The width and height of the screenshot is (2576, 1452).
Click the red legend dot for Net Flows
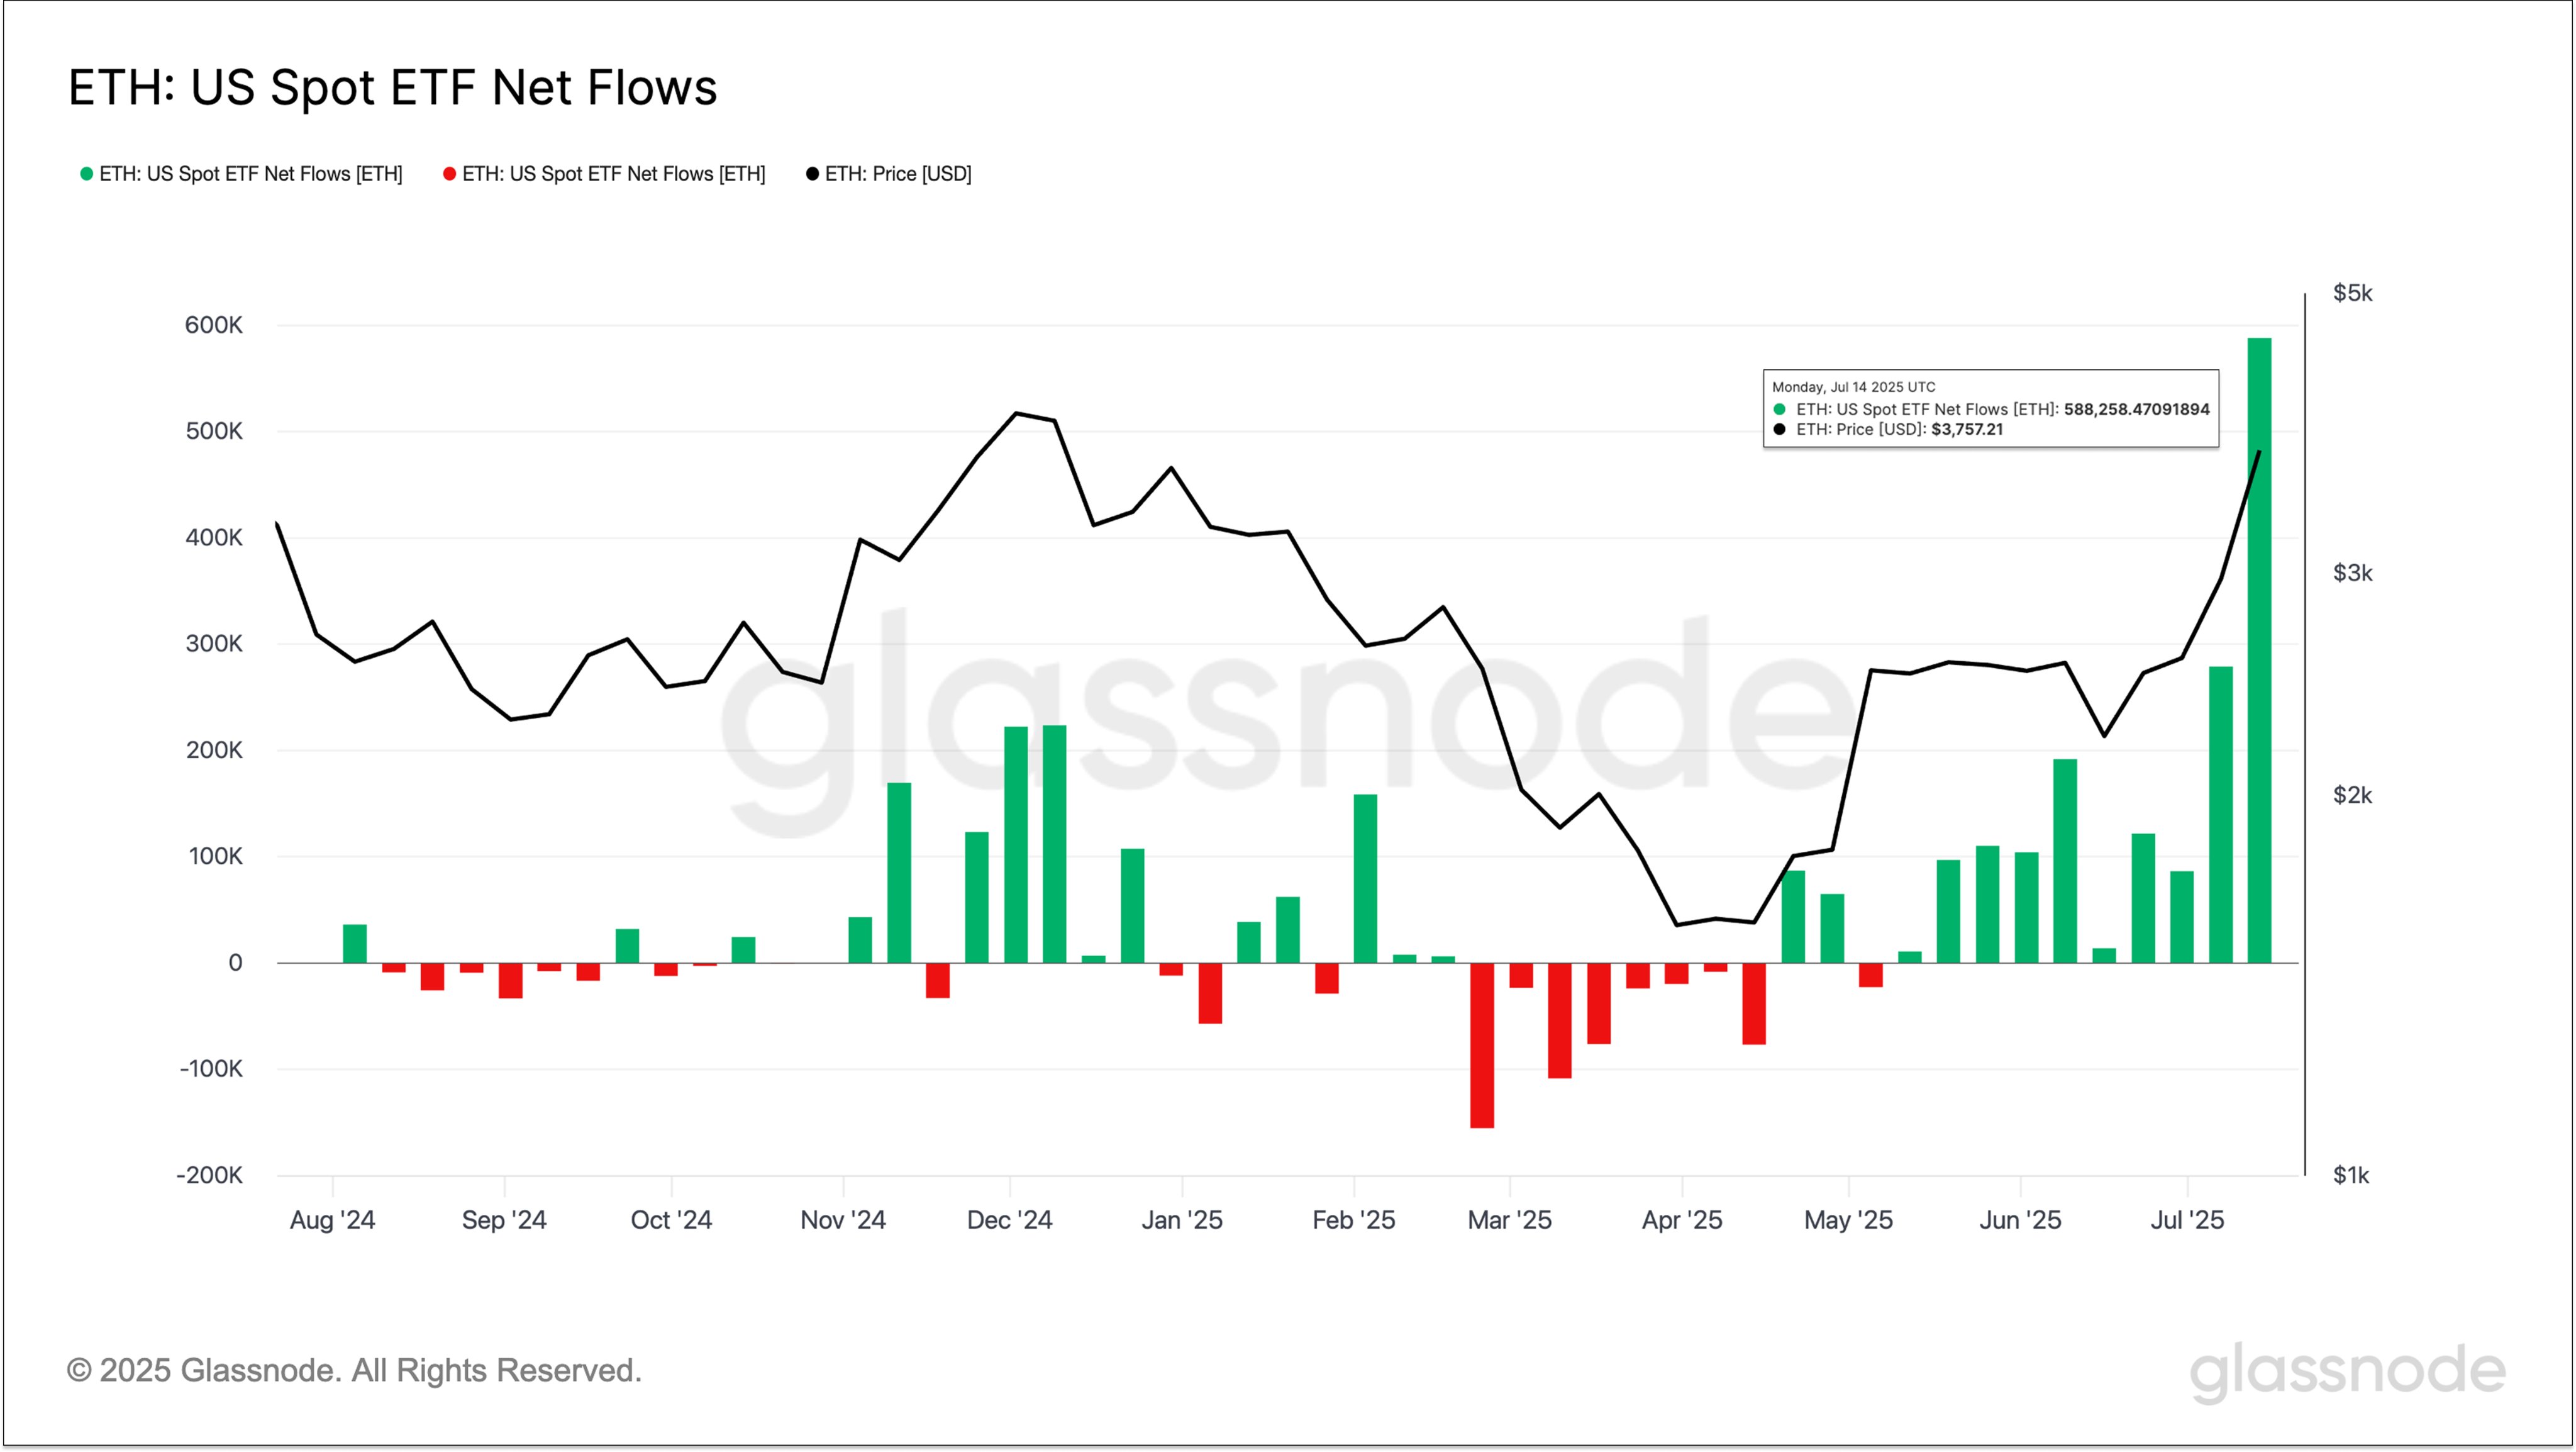point(450,174)
